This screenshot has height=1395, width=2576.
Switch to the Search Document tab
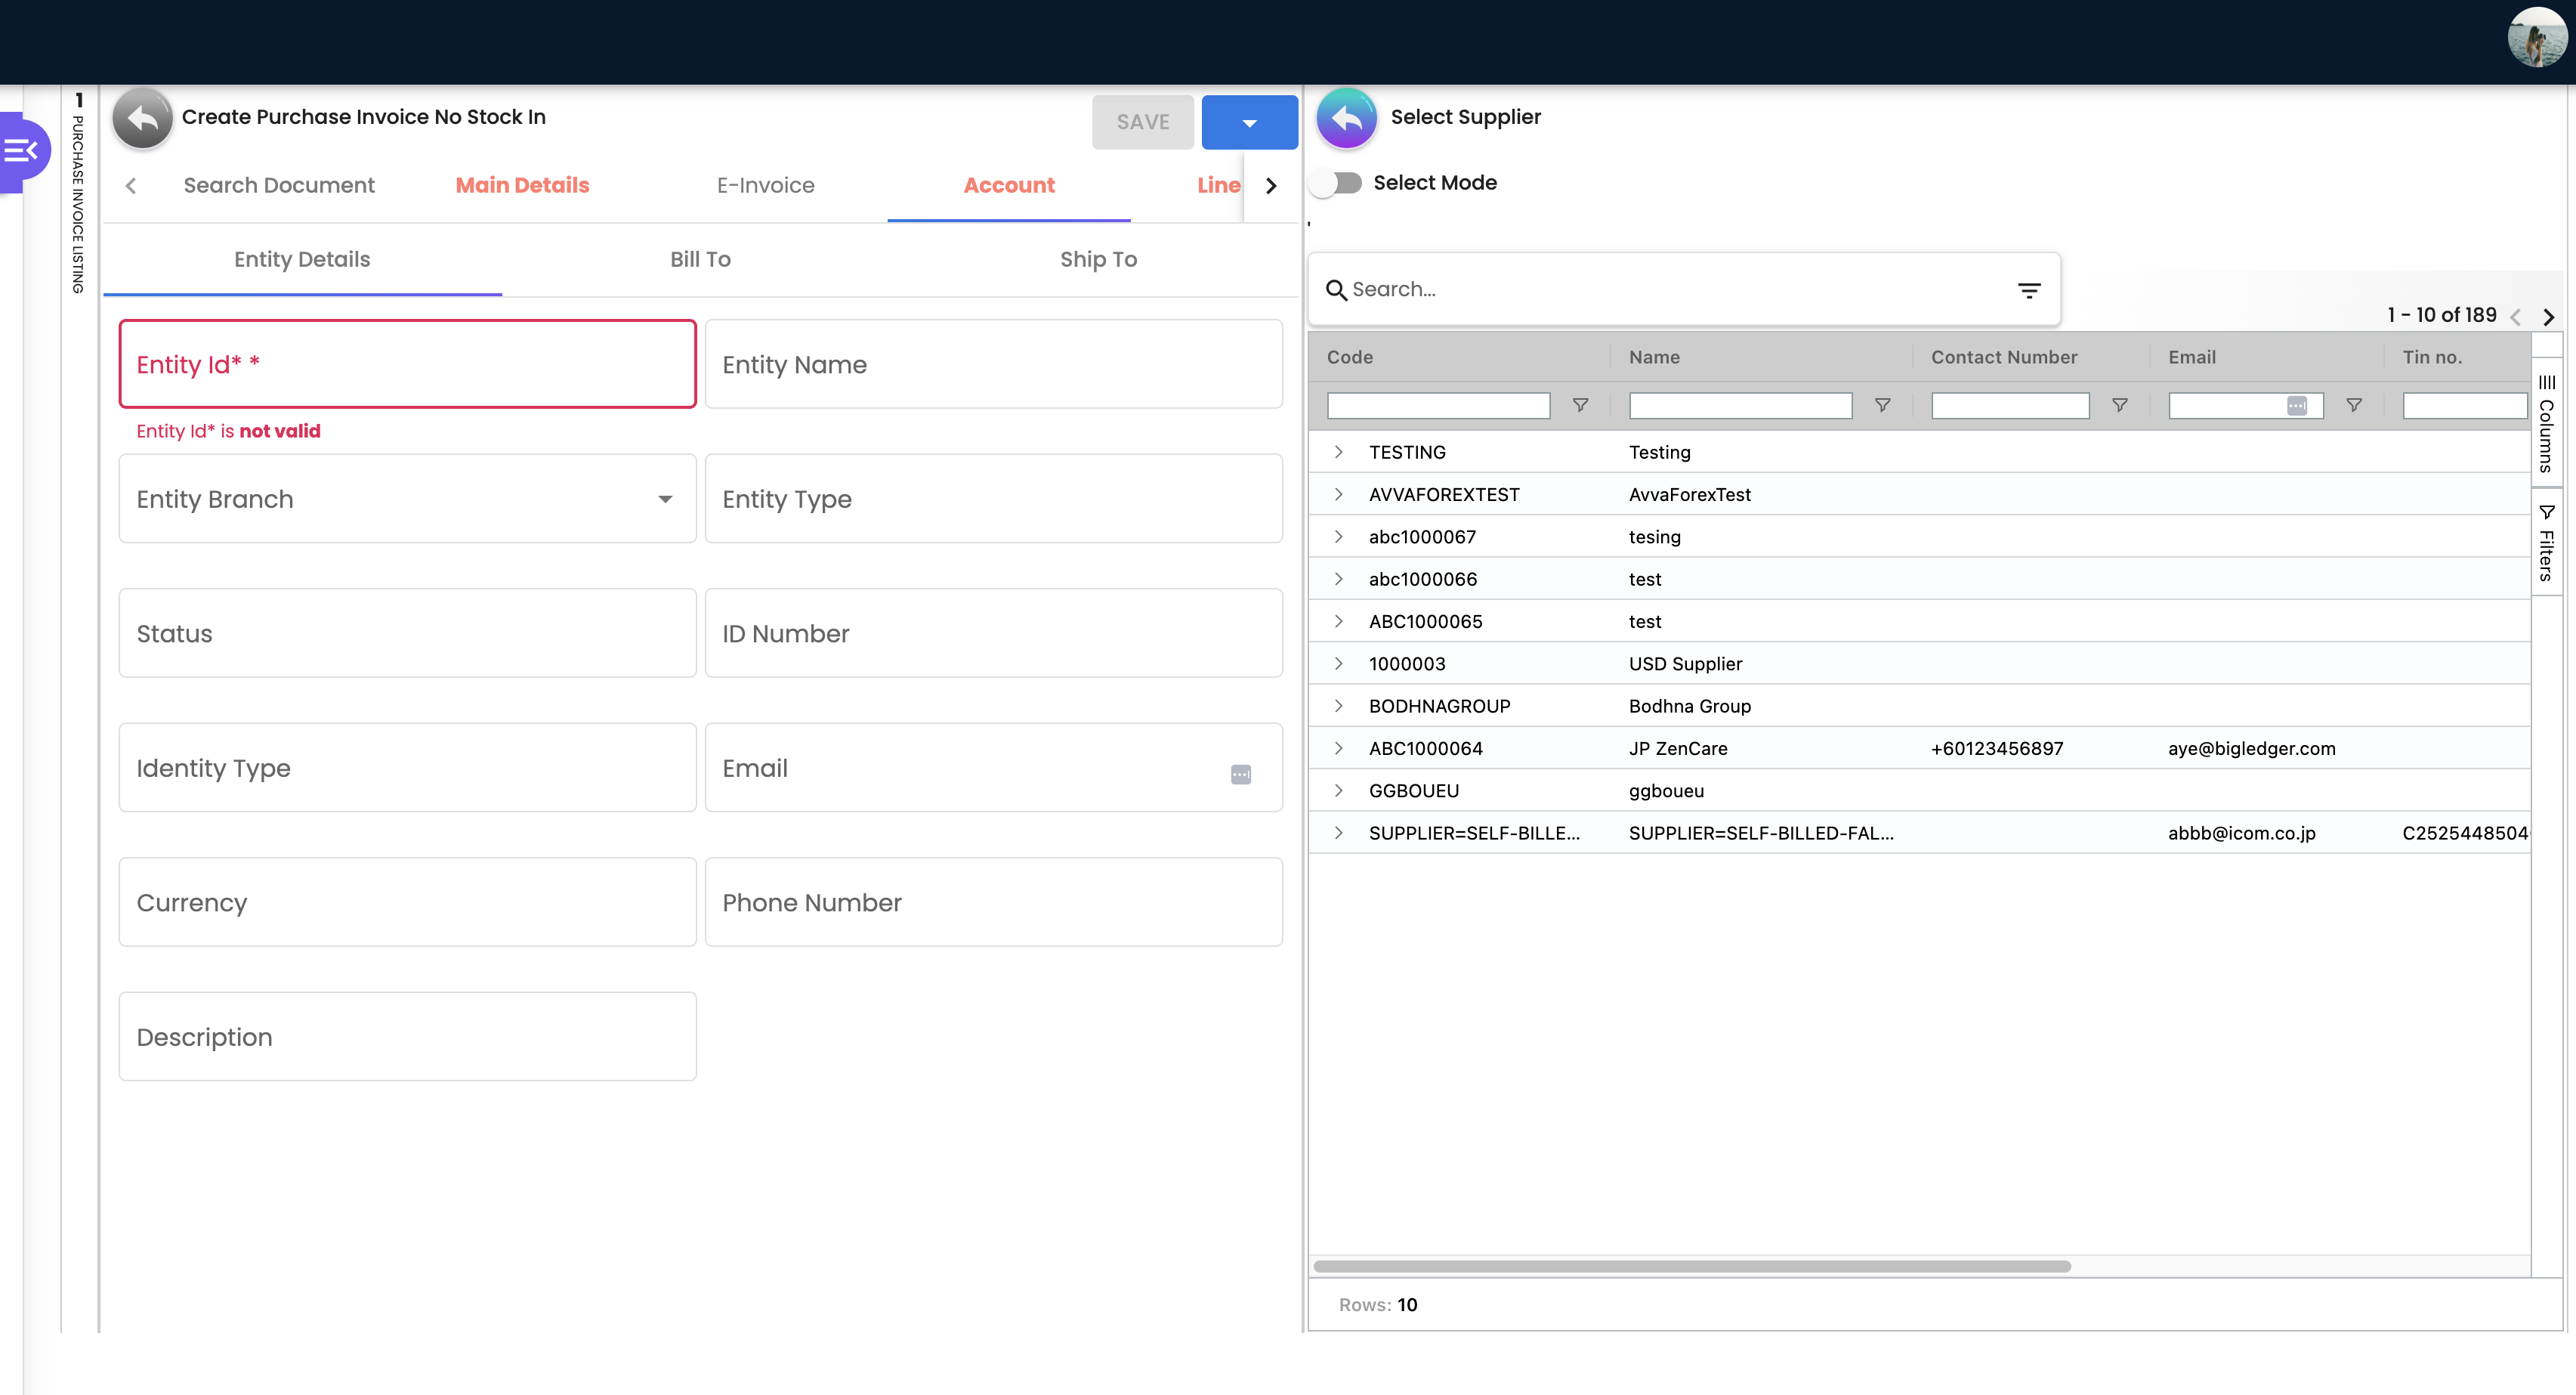point(279,185)
